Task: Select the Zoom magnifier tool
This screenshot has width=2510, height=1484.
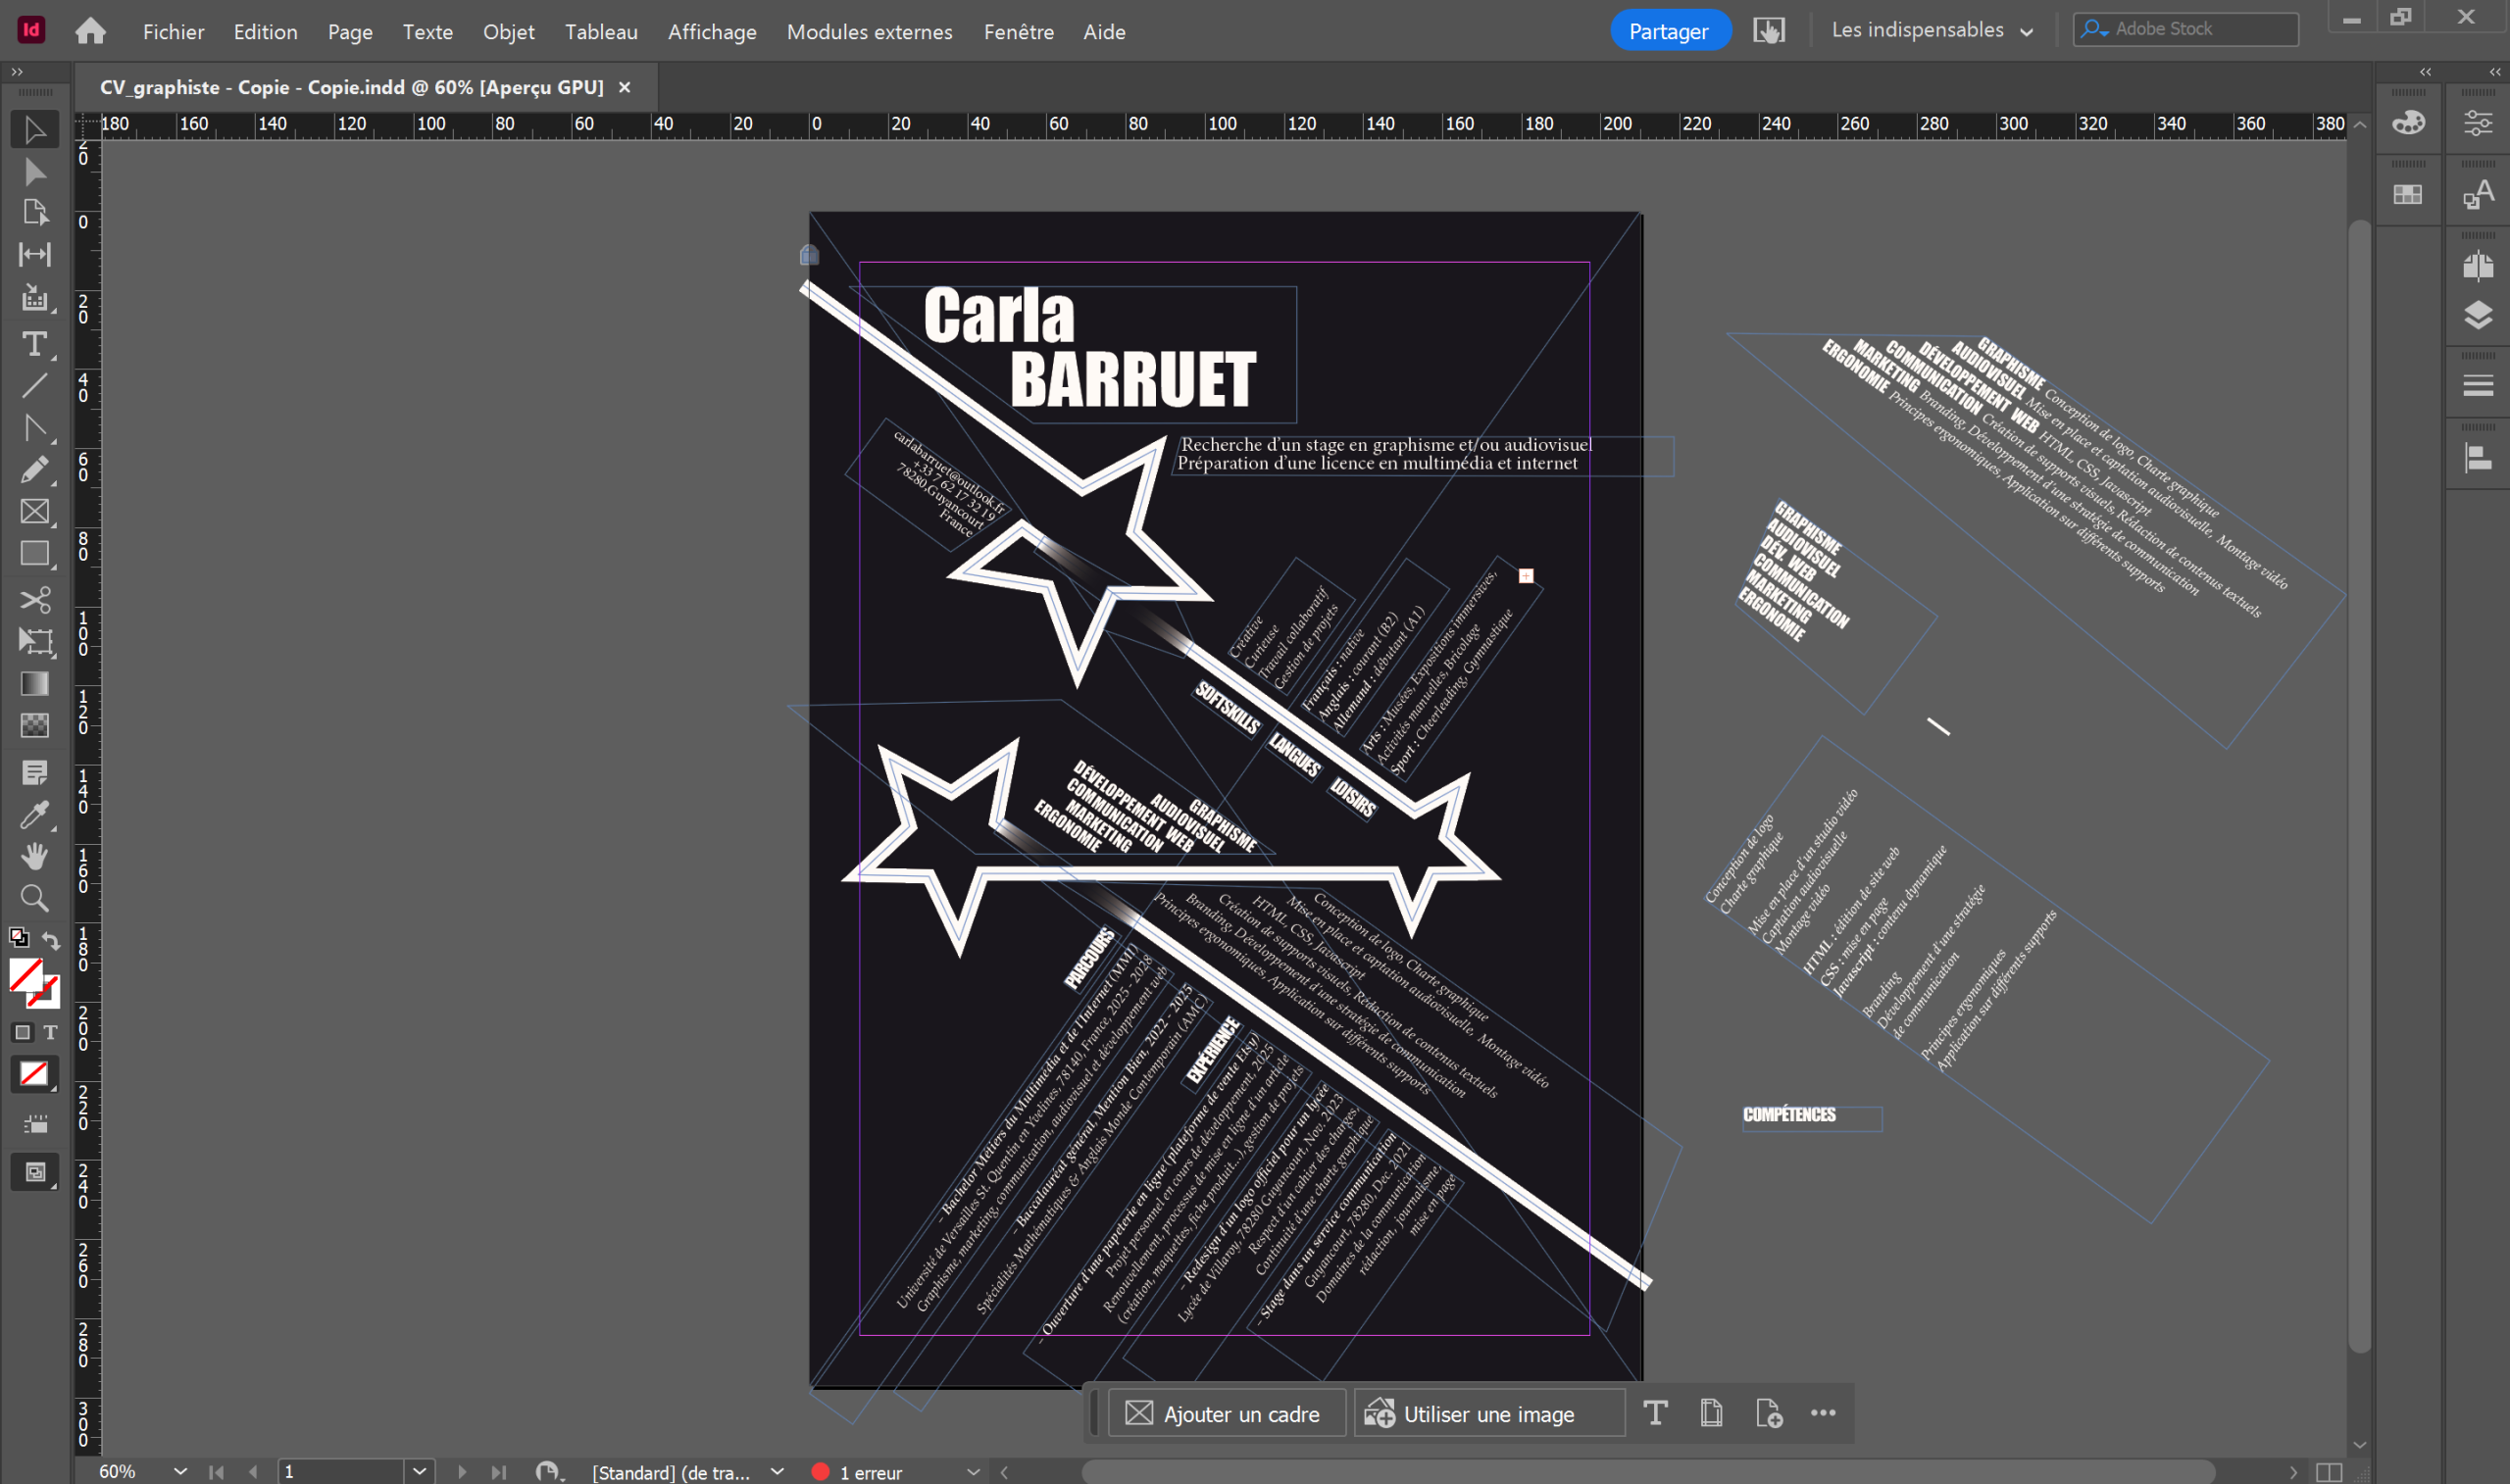Action: tap(34, 898)
